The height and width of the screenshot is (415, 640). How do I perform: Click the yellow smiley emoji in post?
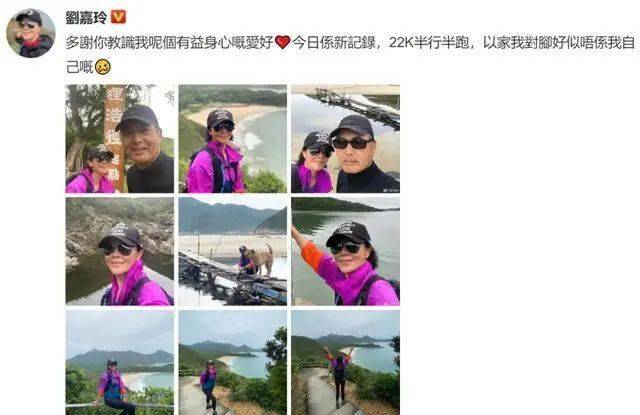coord(102,67)
